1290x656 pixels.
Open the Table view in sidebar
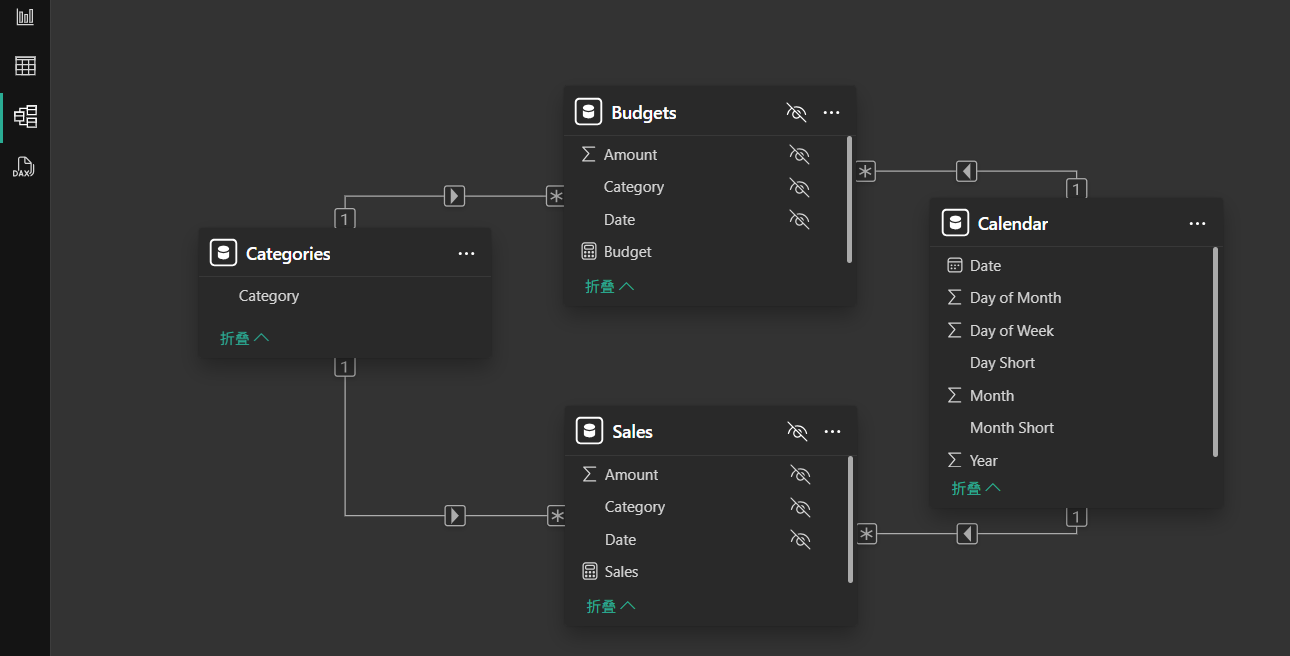[x=25, y=66]
